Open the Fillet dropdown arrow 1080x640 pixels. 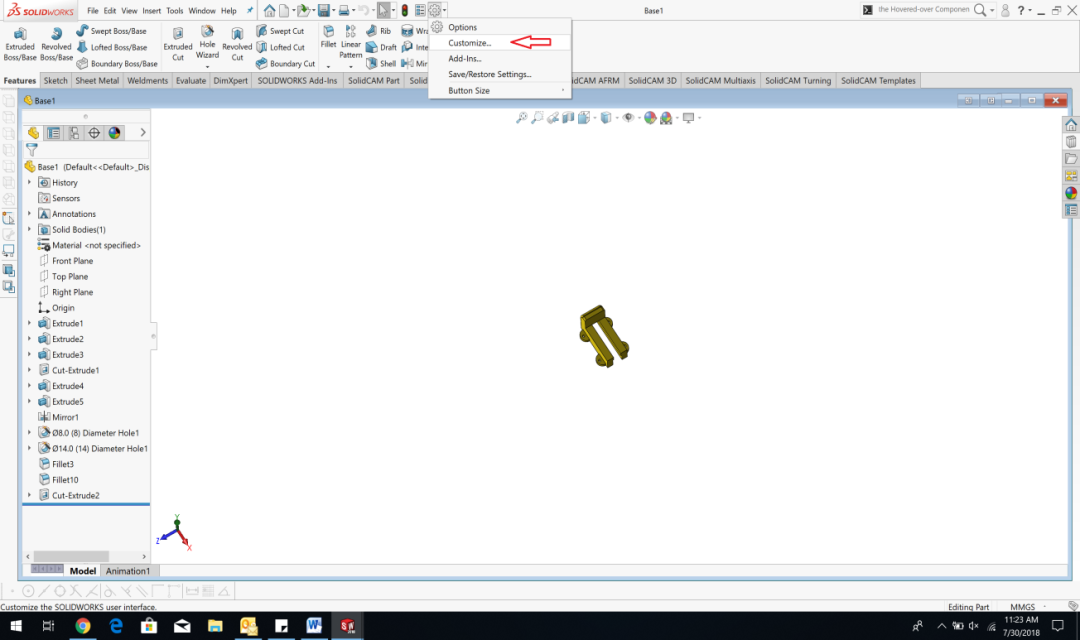click(328, 66)
